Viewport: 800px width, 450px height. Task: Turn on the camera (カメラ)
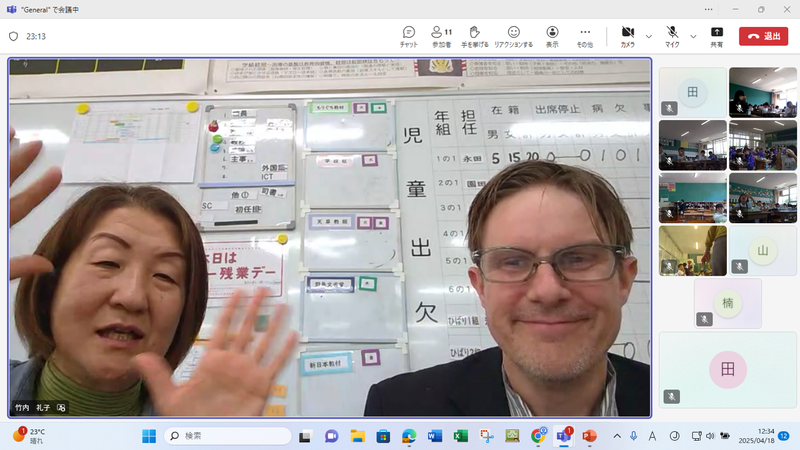click(x=627, y=37)
